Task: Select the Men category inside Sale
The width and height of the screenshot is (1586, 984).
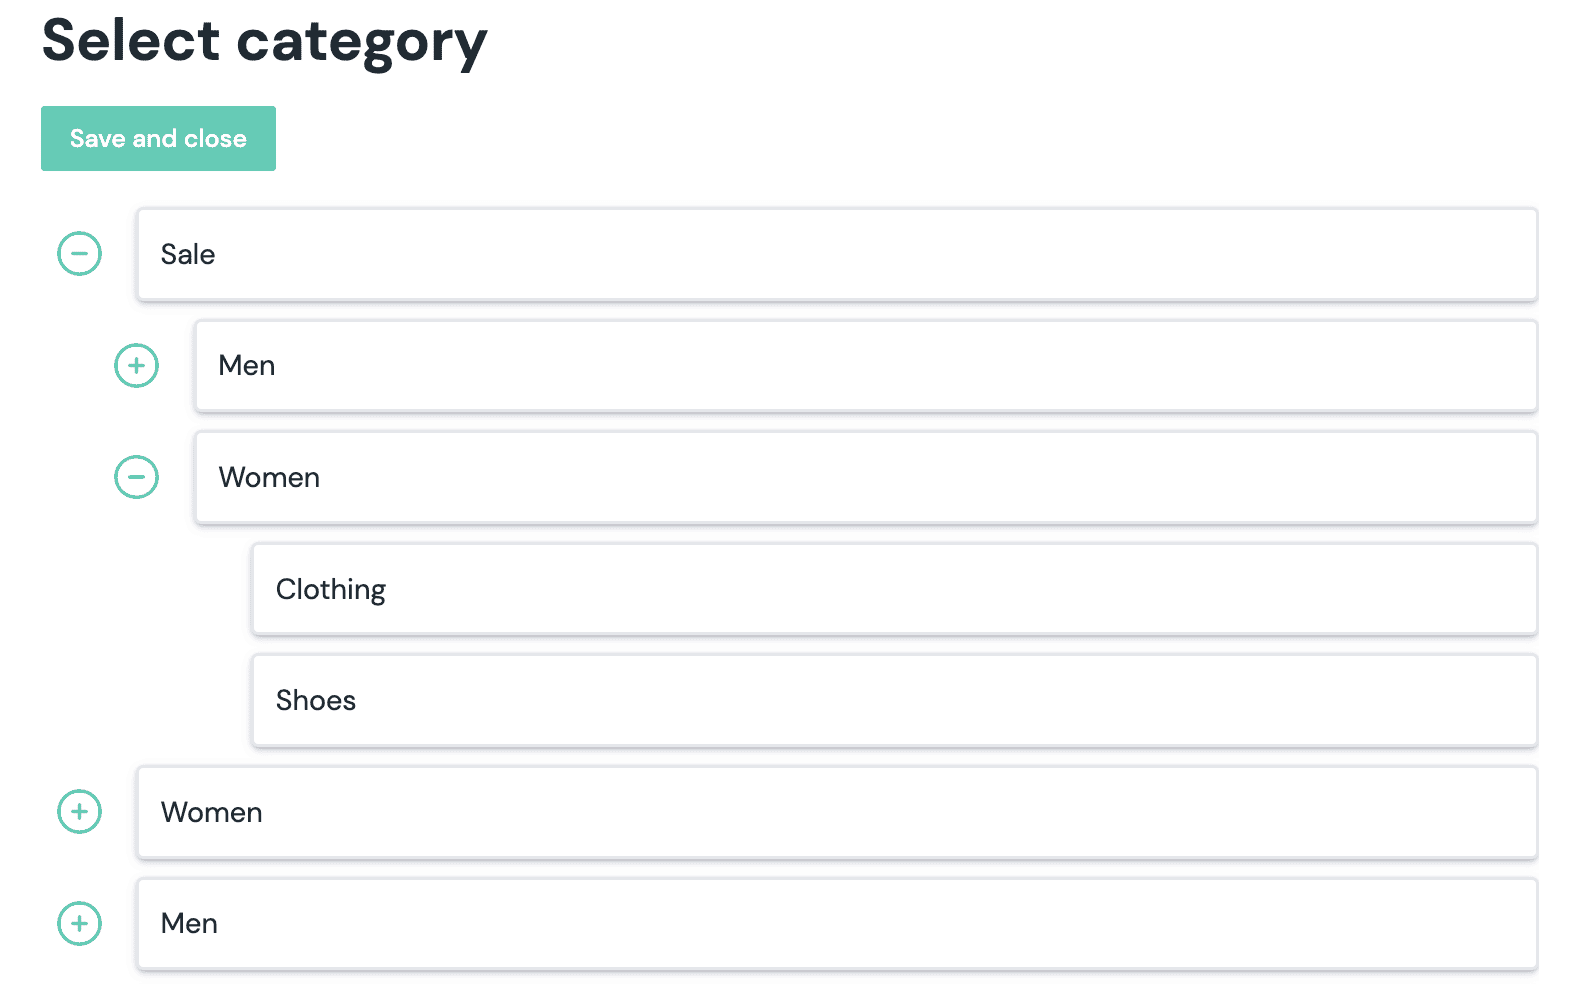Action: click(x=865, y=366)
